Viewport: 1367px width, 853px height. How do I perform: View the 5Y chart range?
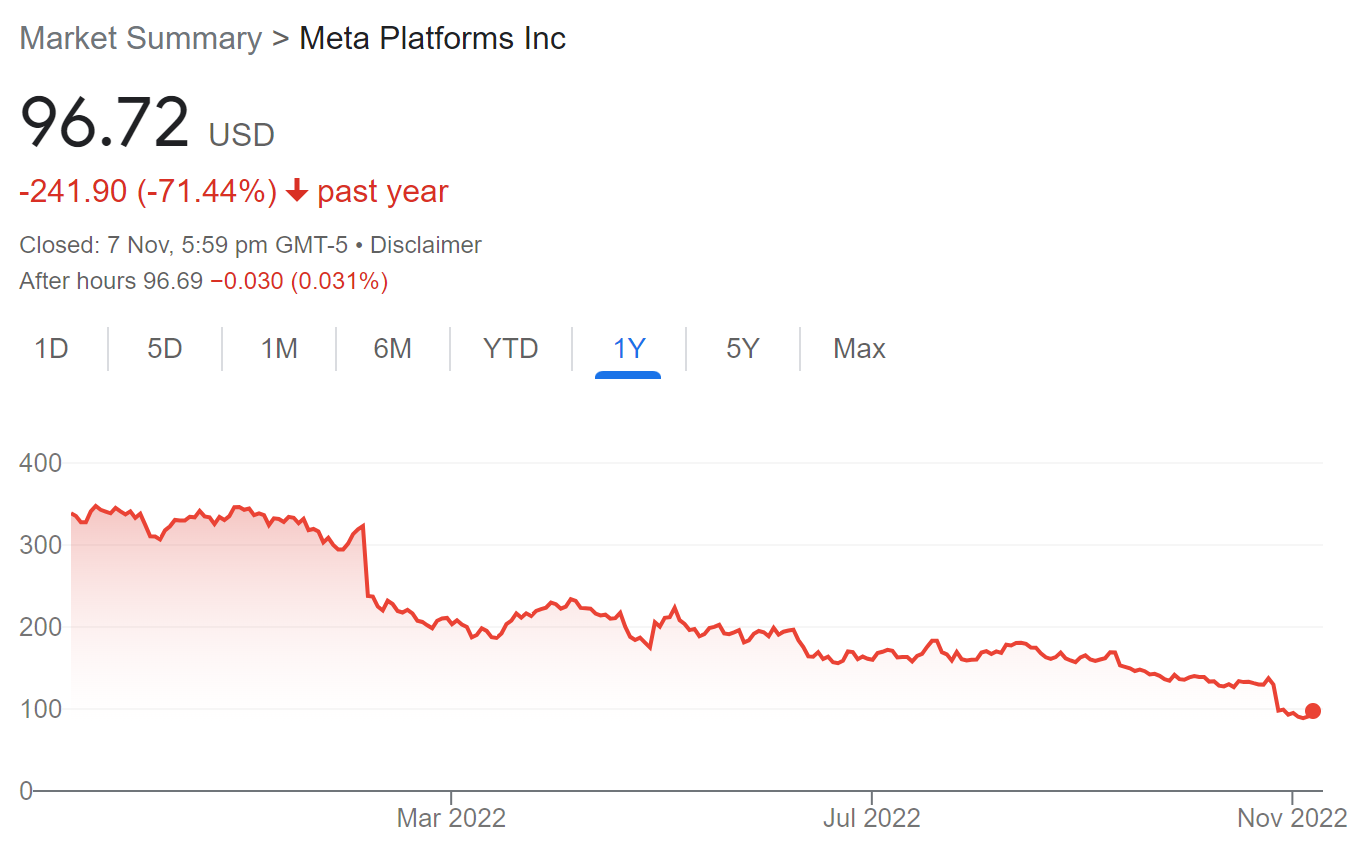pyautogui.click(x=743, y=349)
